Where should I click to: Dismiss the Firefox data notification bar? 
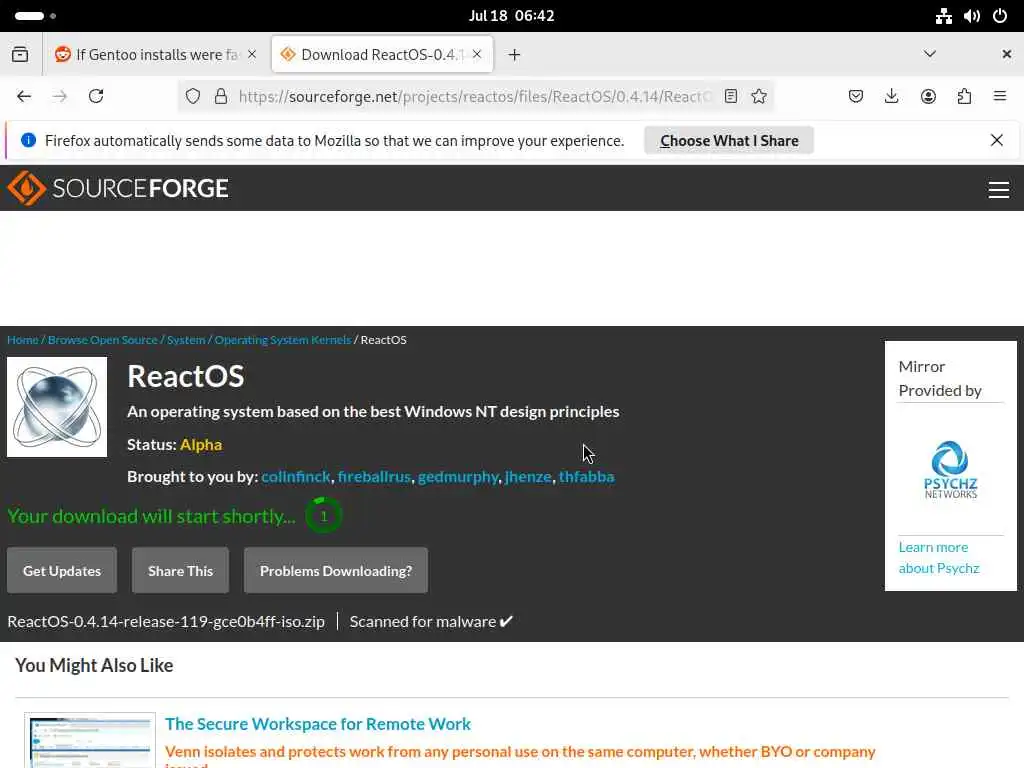tap(997, 140)
